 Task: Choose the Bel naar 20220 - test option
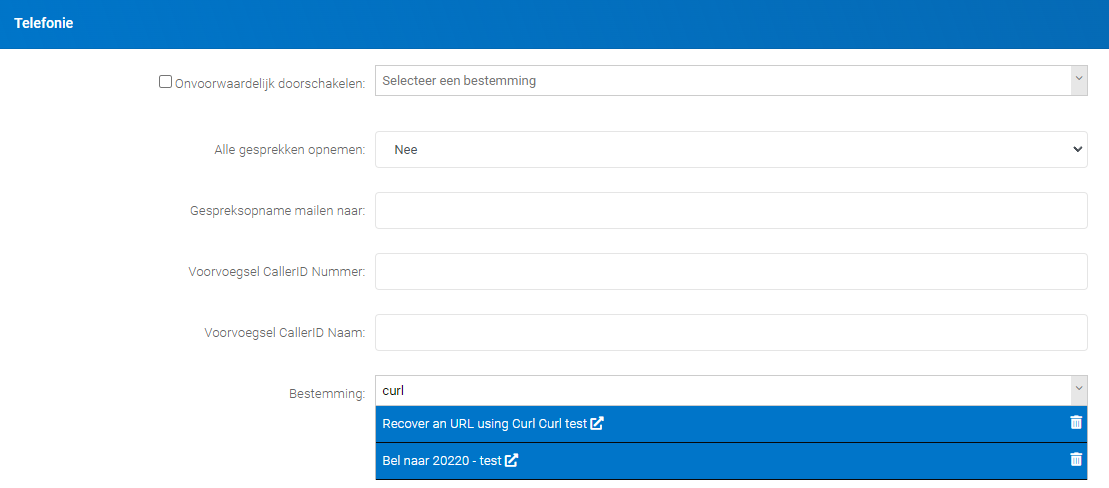click(x=441, y=461)
